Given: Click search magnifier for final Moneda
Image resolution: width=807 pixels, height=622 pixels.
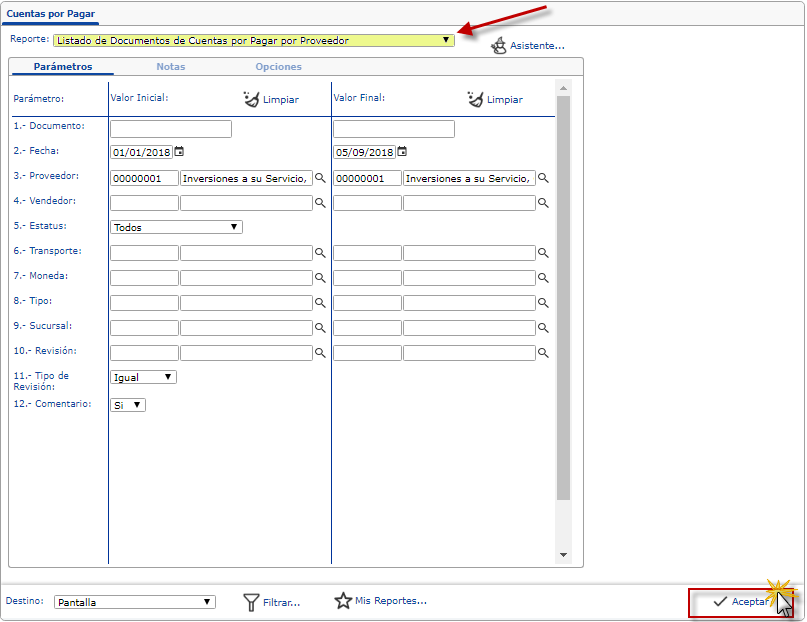Looking at the screenshot, I should (544, 278).
